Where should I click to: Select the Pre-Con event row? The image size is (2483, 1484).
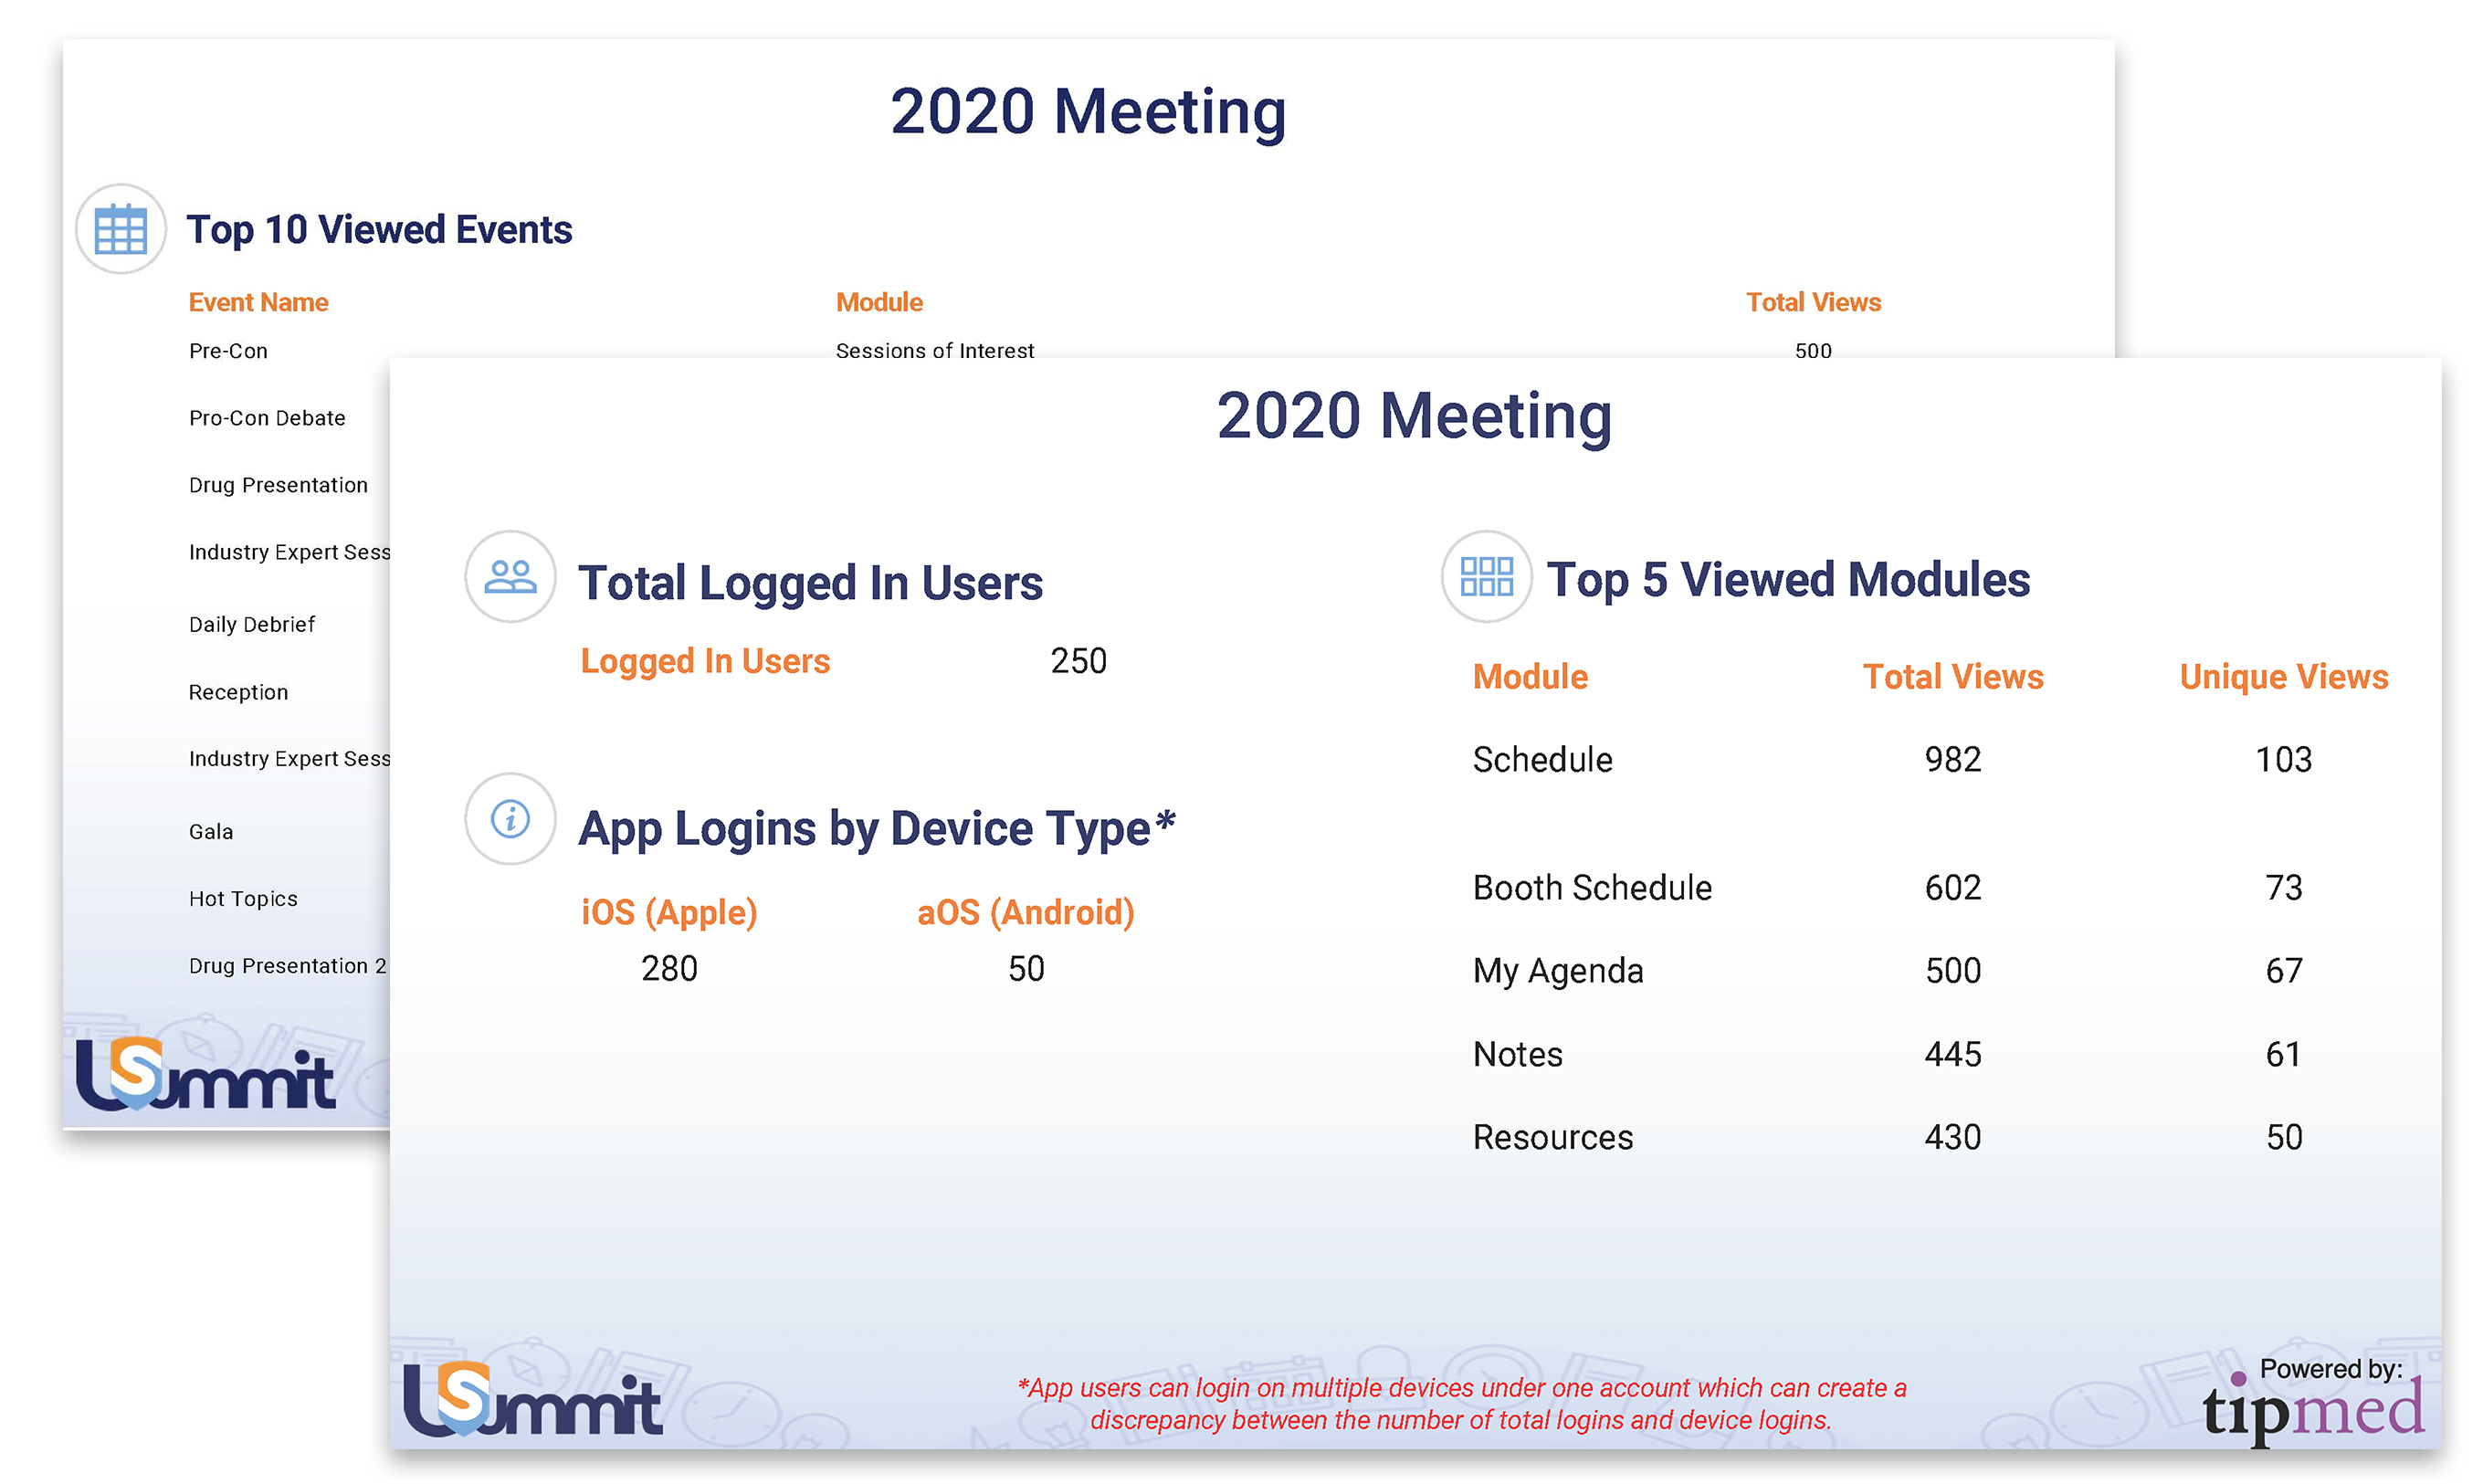coord(228,351)
